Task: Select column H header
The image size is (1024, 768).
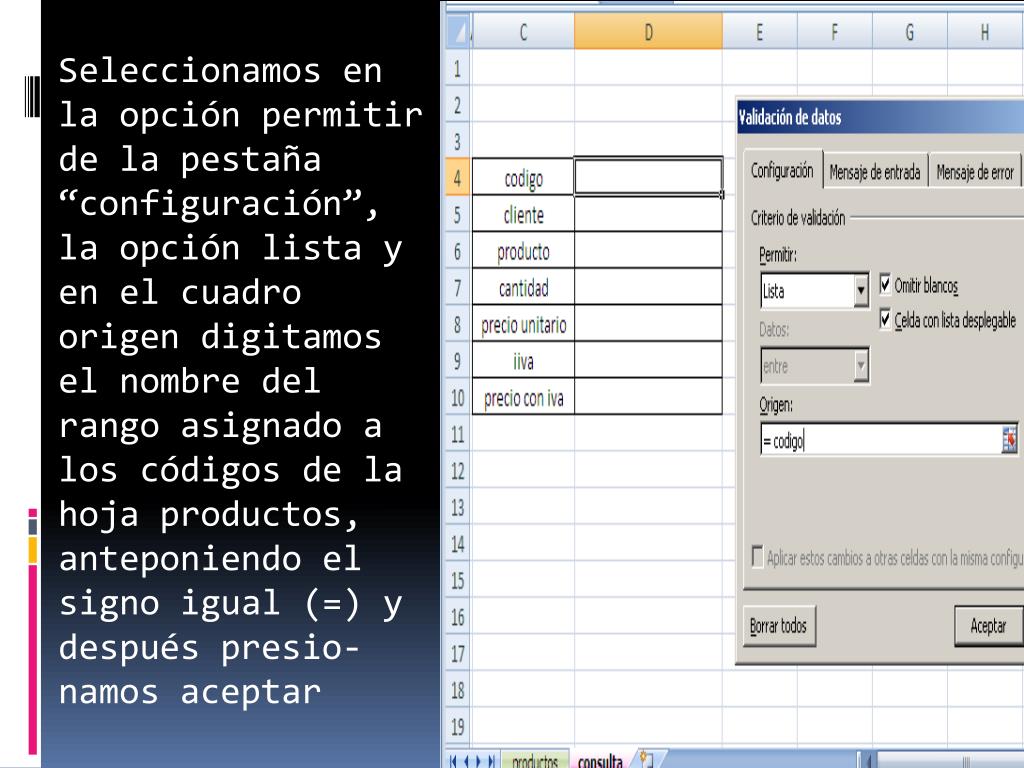Action: coord(985,31)
